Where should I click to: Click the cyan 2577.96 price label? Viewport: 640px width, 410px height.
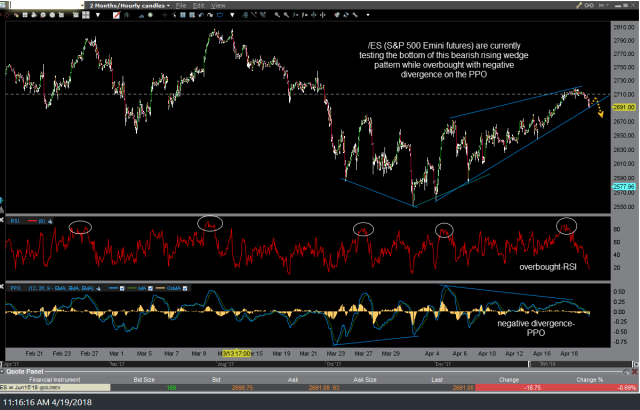(x=624, y=186)
